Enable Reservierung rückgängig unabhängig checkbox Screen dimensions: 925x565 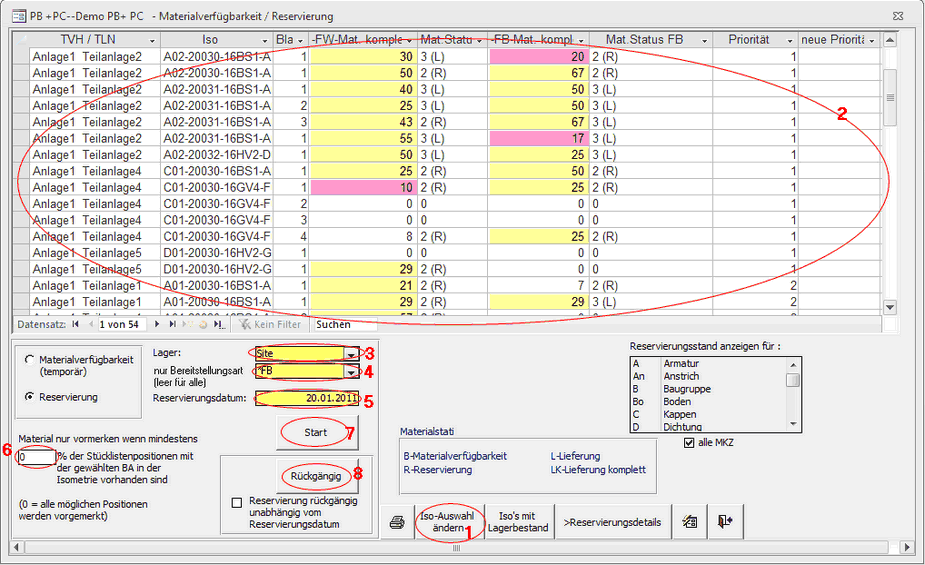coord(236,502)
